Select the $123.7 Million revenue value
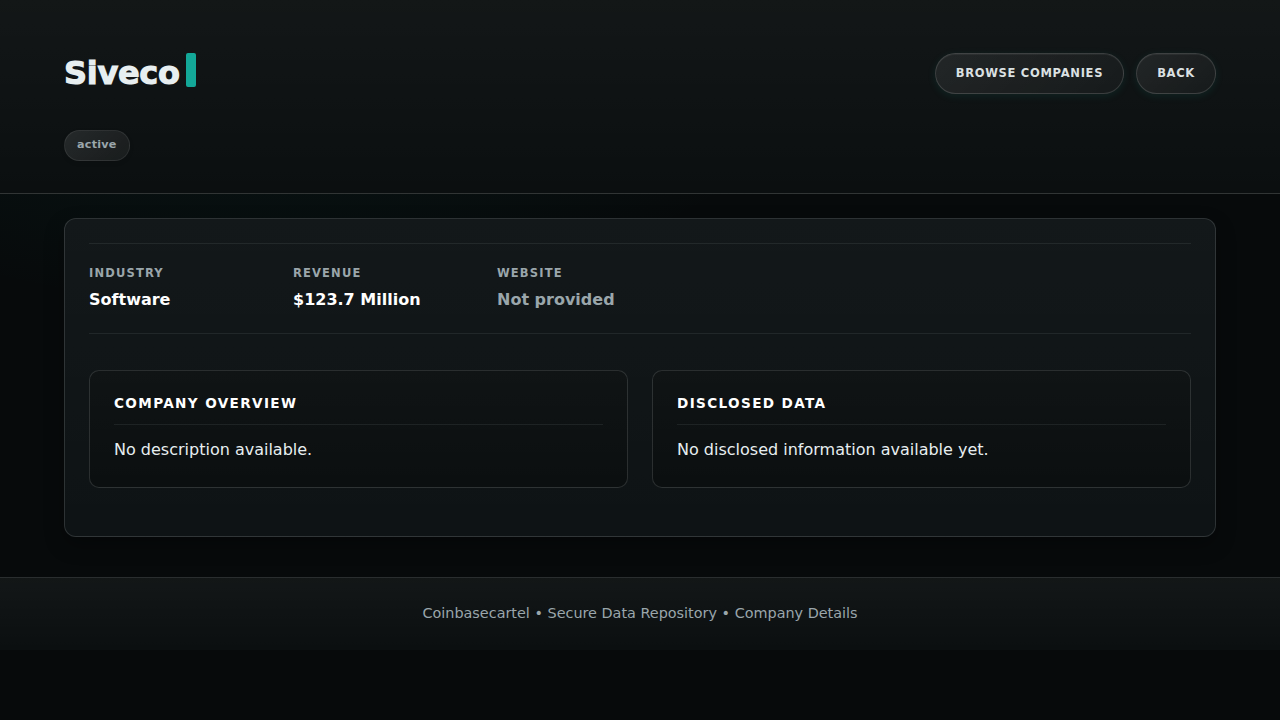 [x=356, y=300]
